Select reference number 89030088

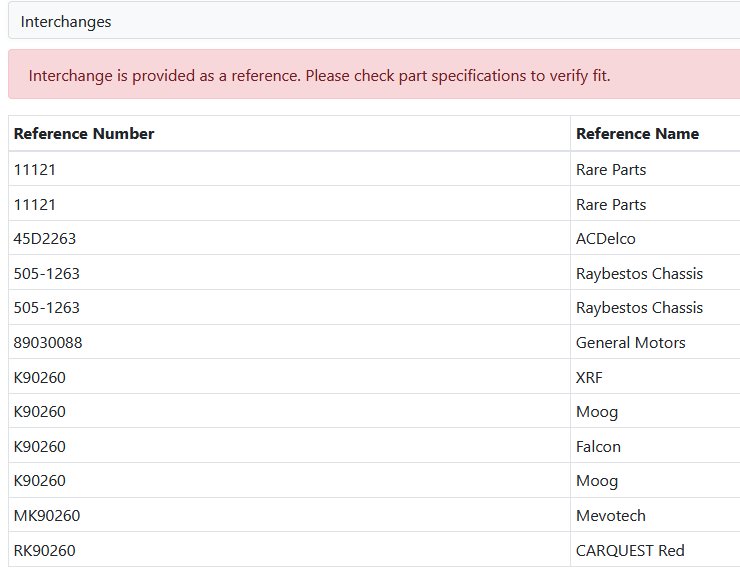click(x=48, y=342)
